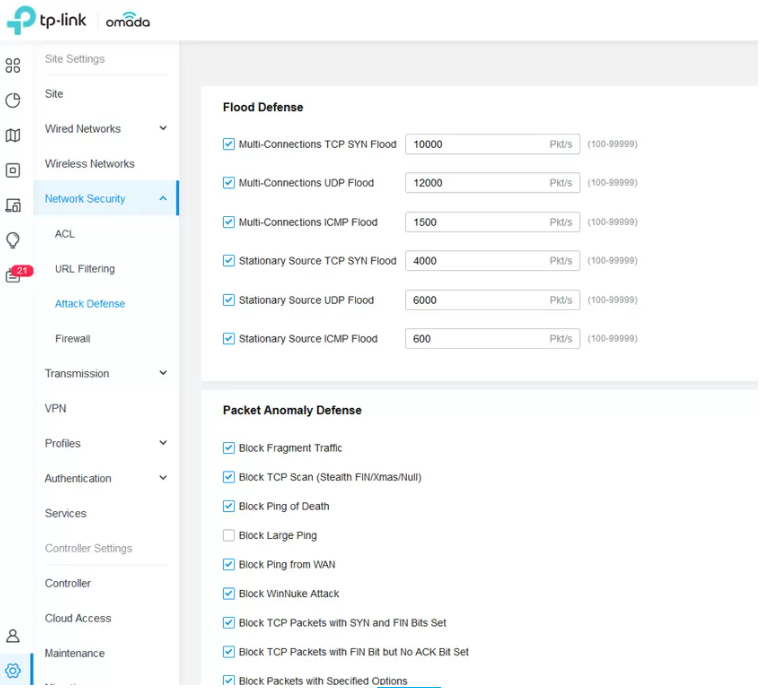
Task: Open the Clients monitor icon
Action: pos(13,206)
